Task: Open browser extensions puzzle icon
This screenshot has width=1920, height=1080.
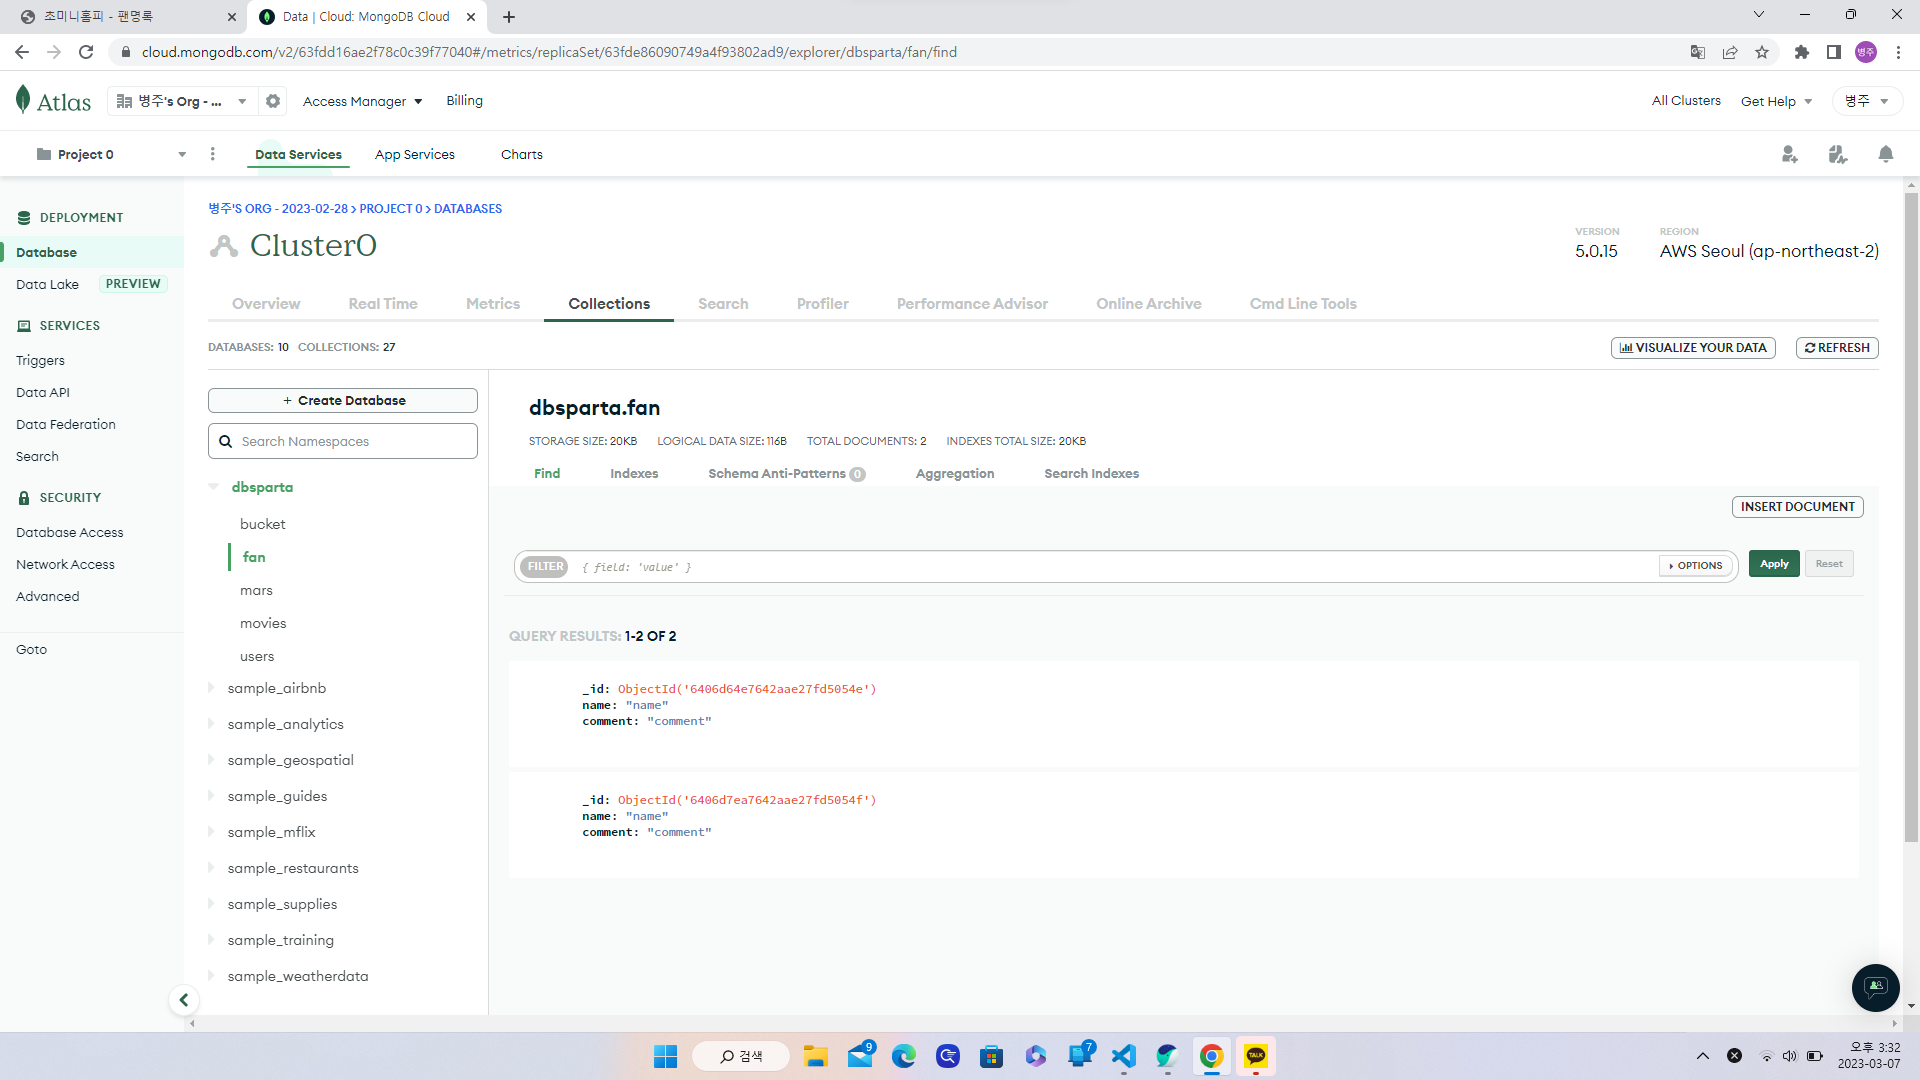Action: (x=1802, y=52)
